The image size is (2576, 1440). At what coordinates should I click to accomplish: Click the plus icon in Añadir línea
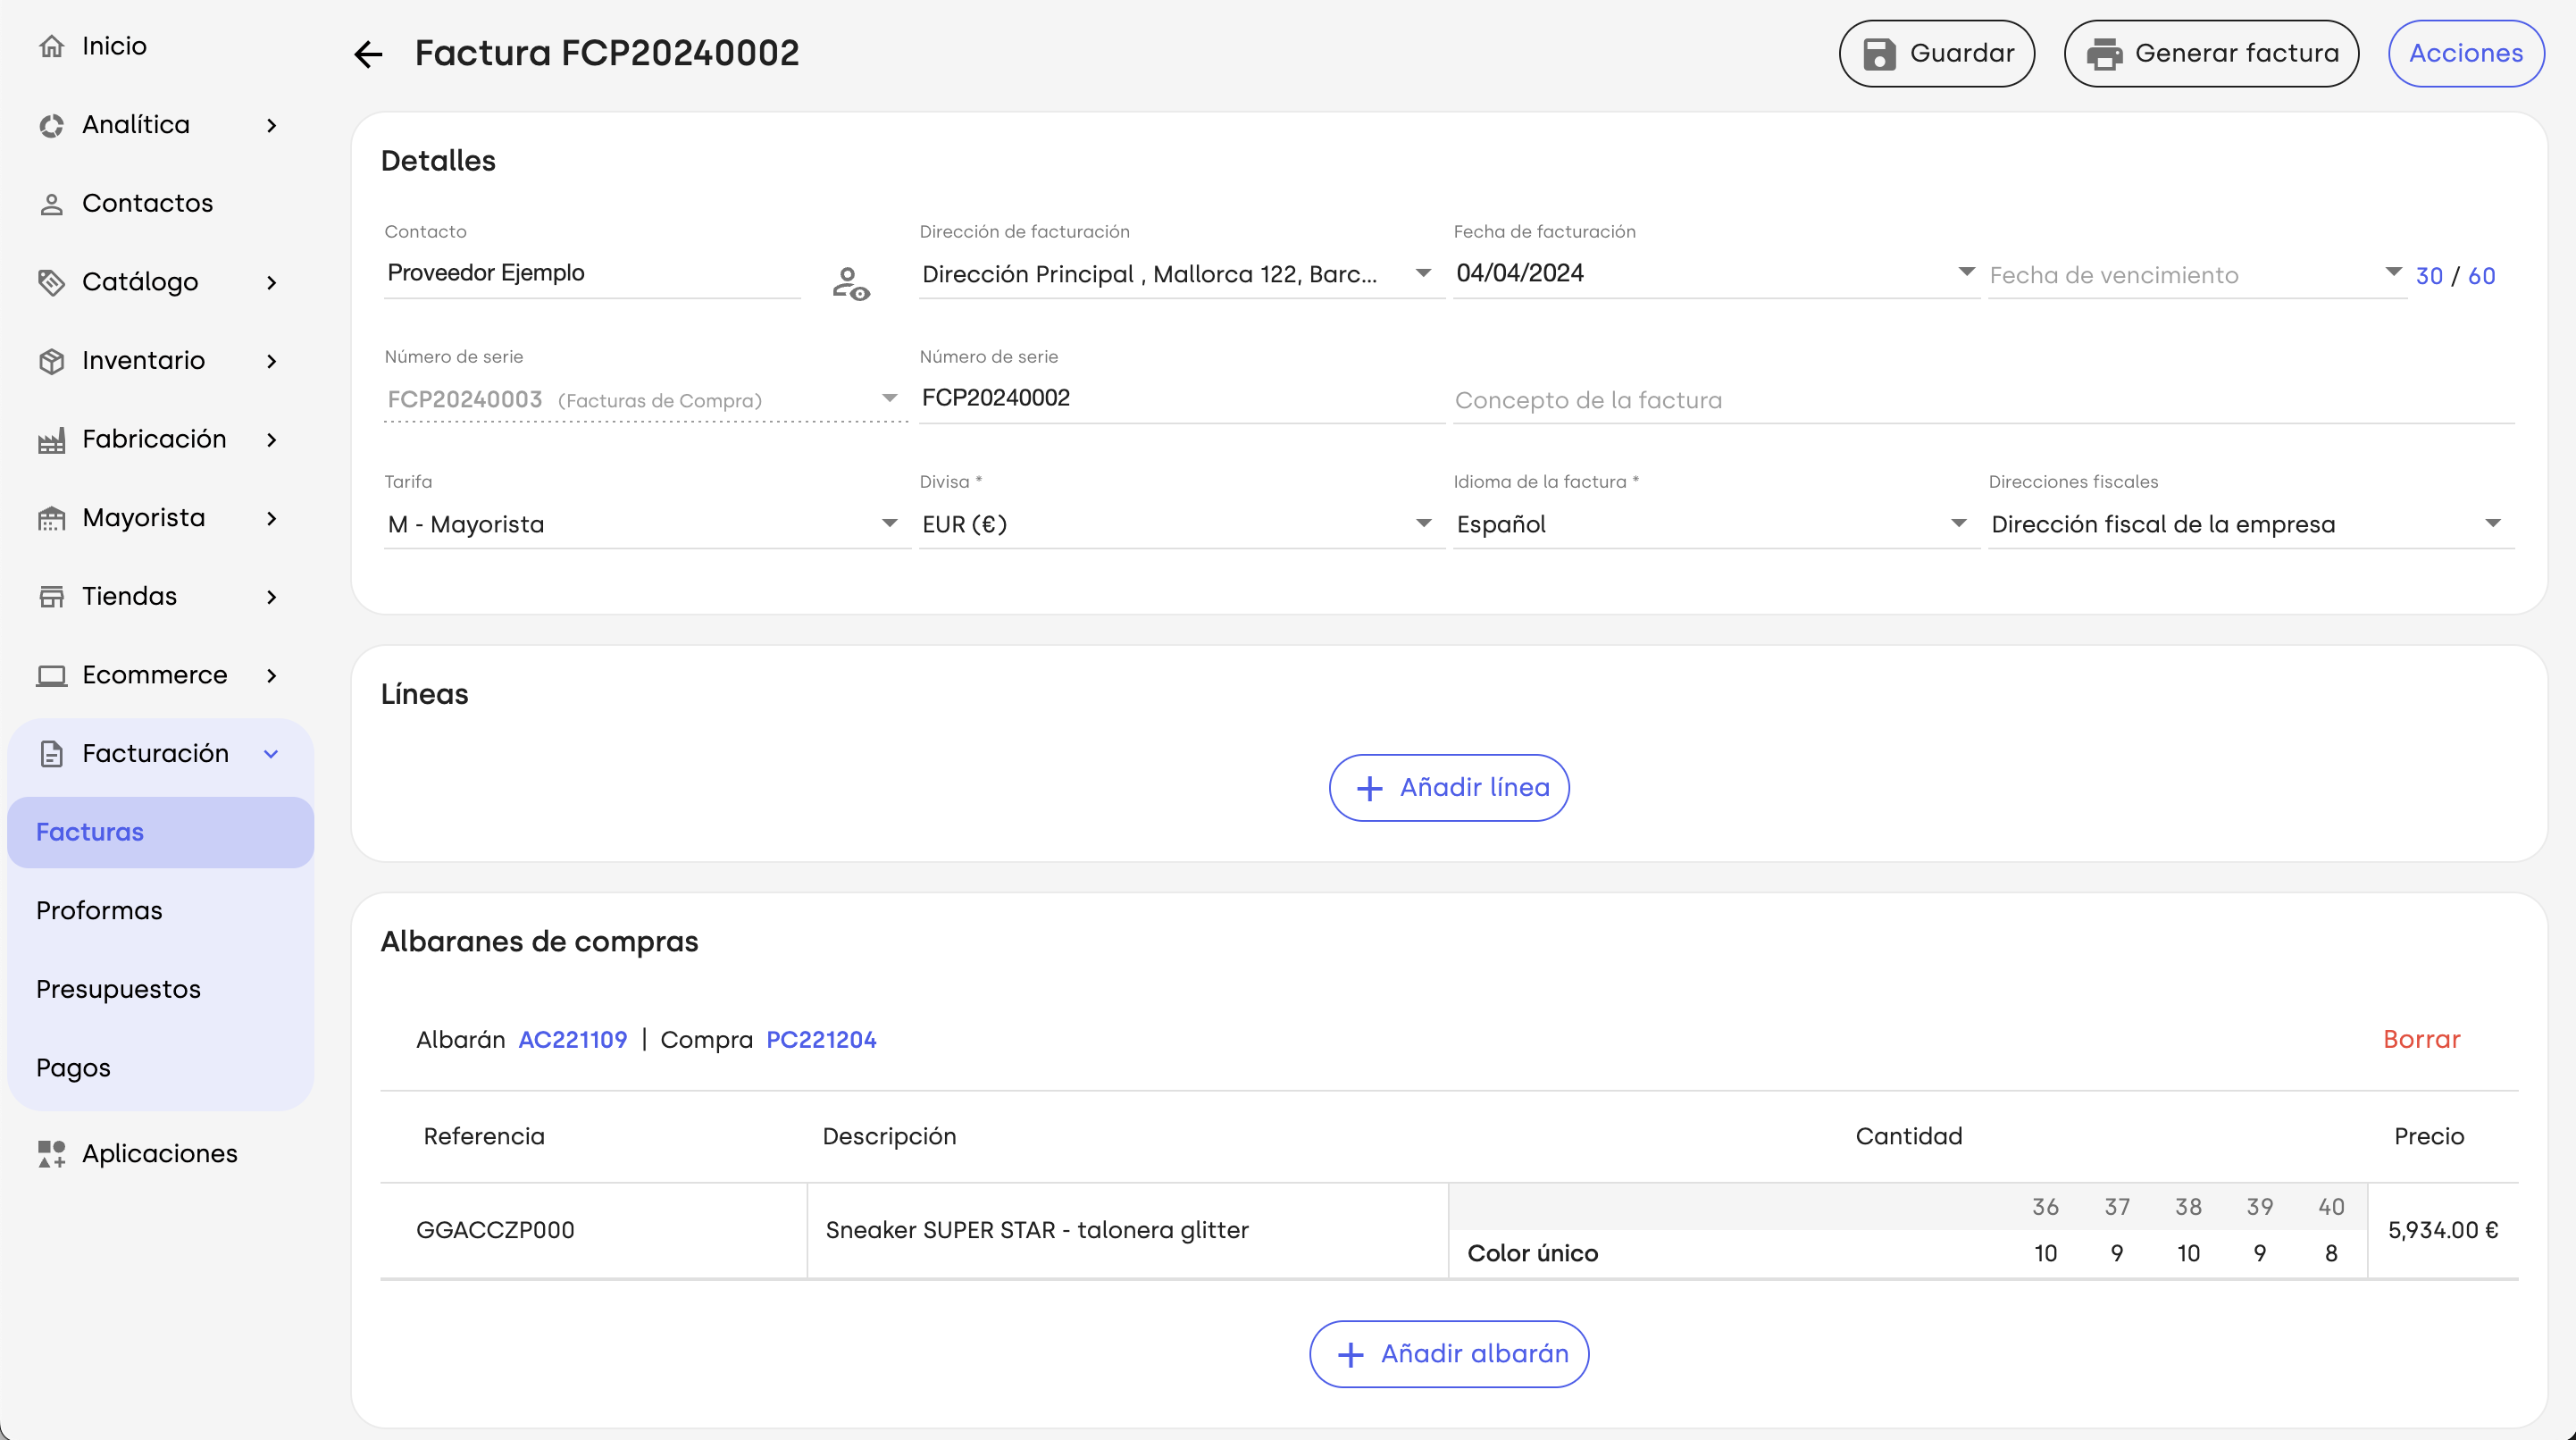(1369, 788)
